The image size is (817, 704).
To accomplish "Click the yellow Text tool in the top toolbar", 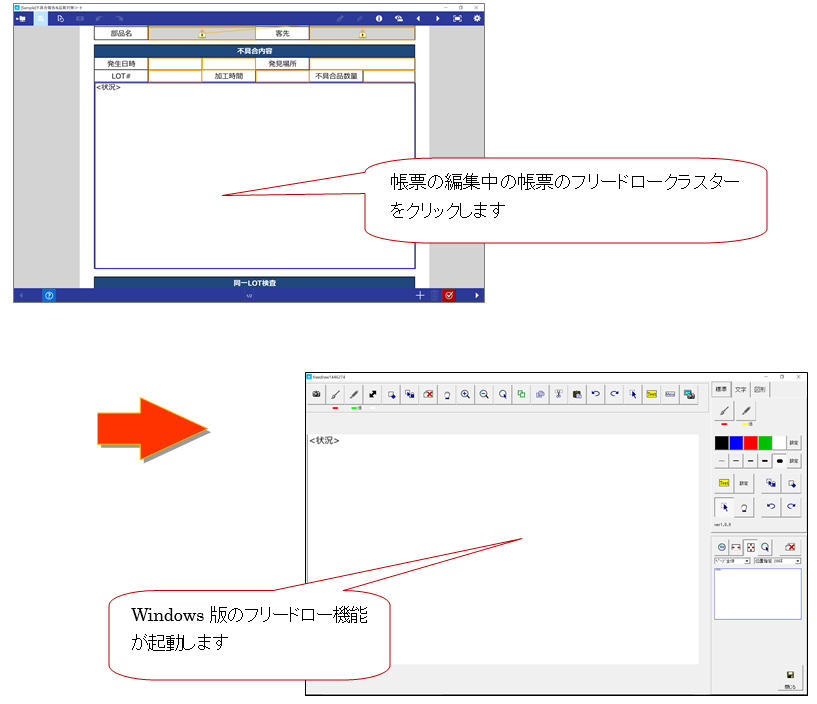I will (651, 395).
